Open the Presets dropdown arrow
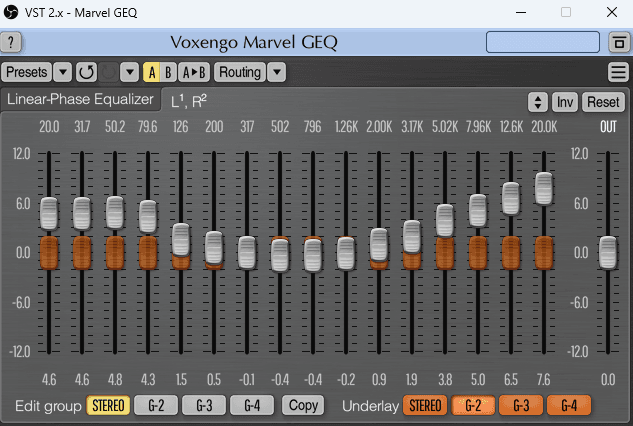Screen dimensions: 633x426 [x=63, y=72]
